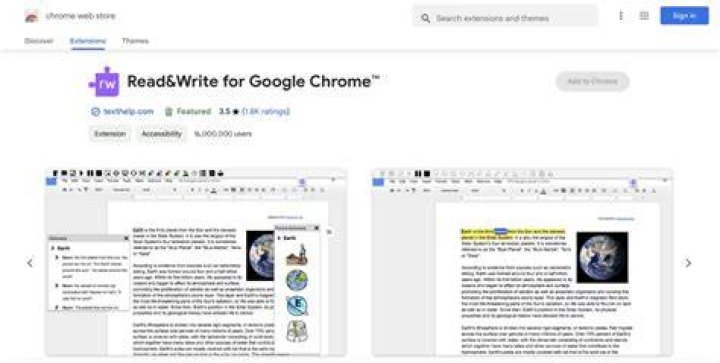720x363 pixels.
Task: Click the Sign in button
Action: [684, 16]
